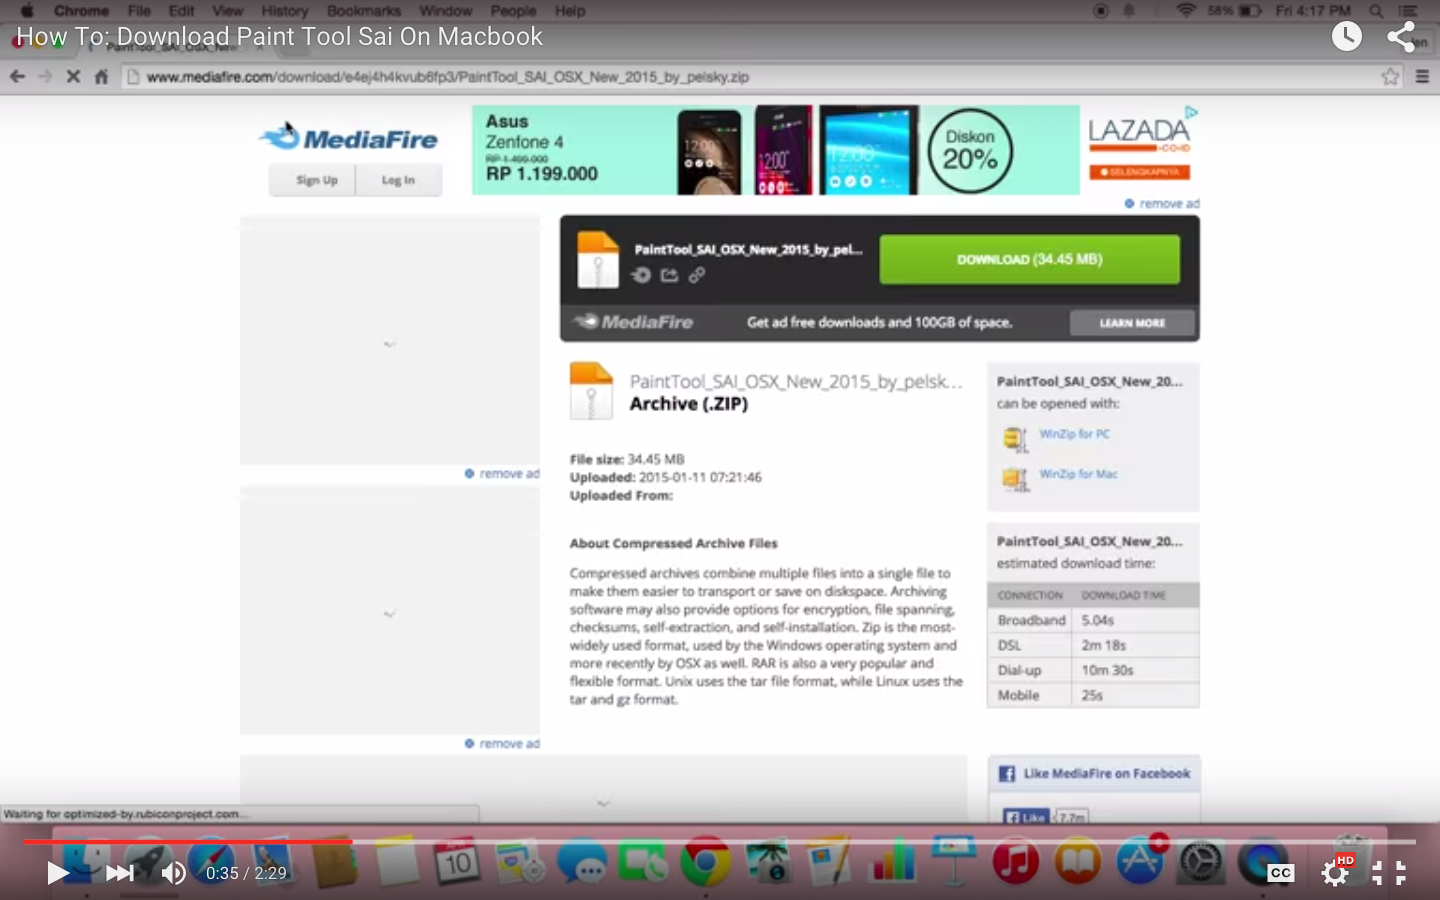Open Calendar in the Dock

[x=457, y=860]
